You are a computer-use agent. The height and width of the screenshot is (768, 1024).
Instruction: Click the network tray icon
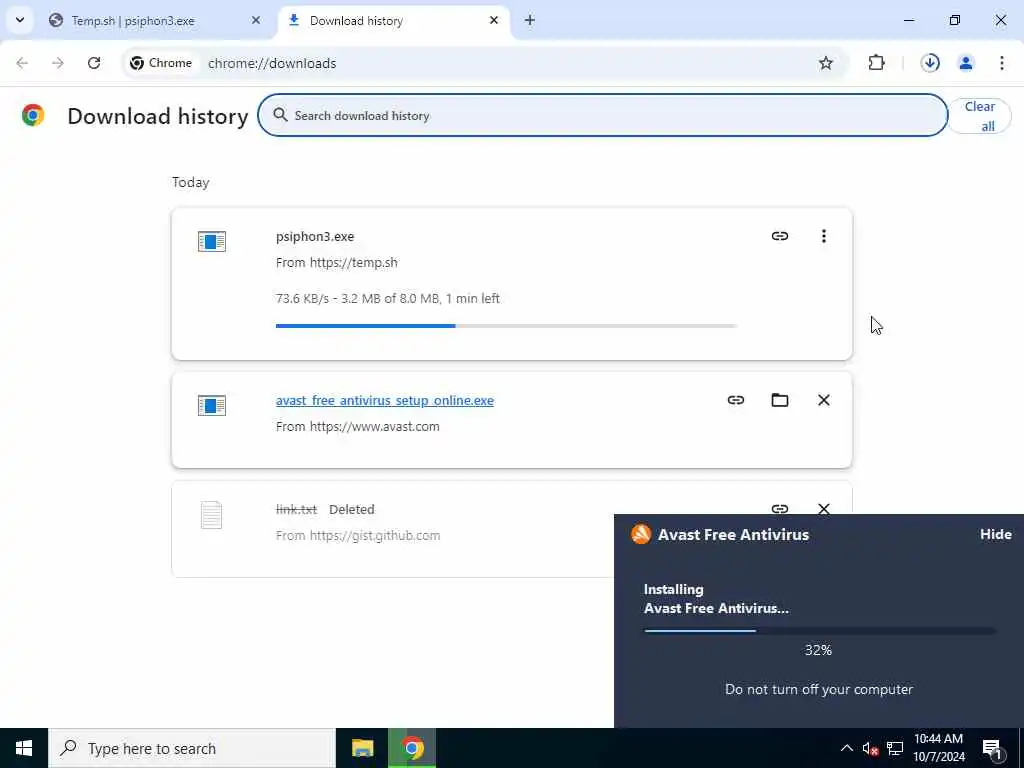895,748
